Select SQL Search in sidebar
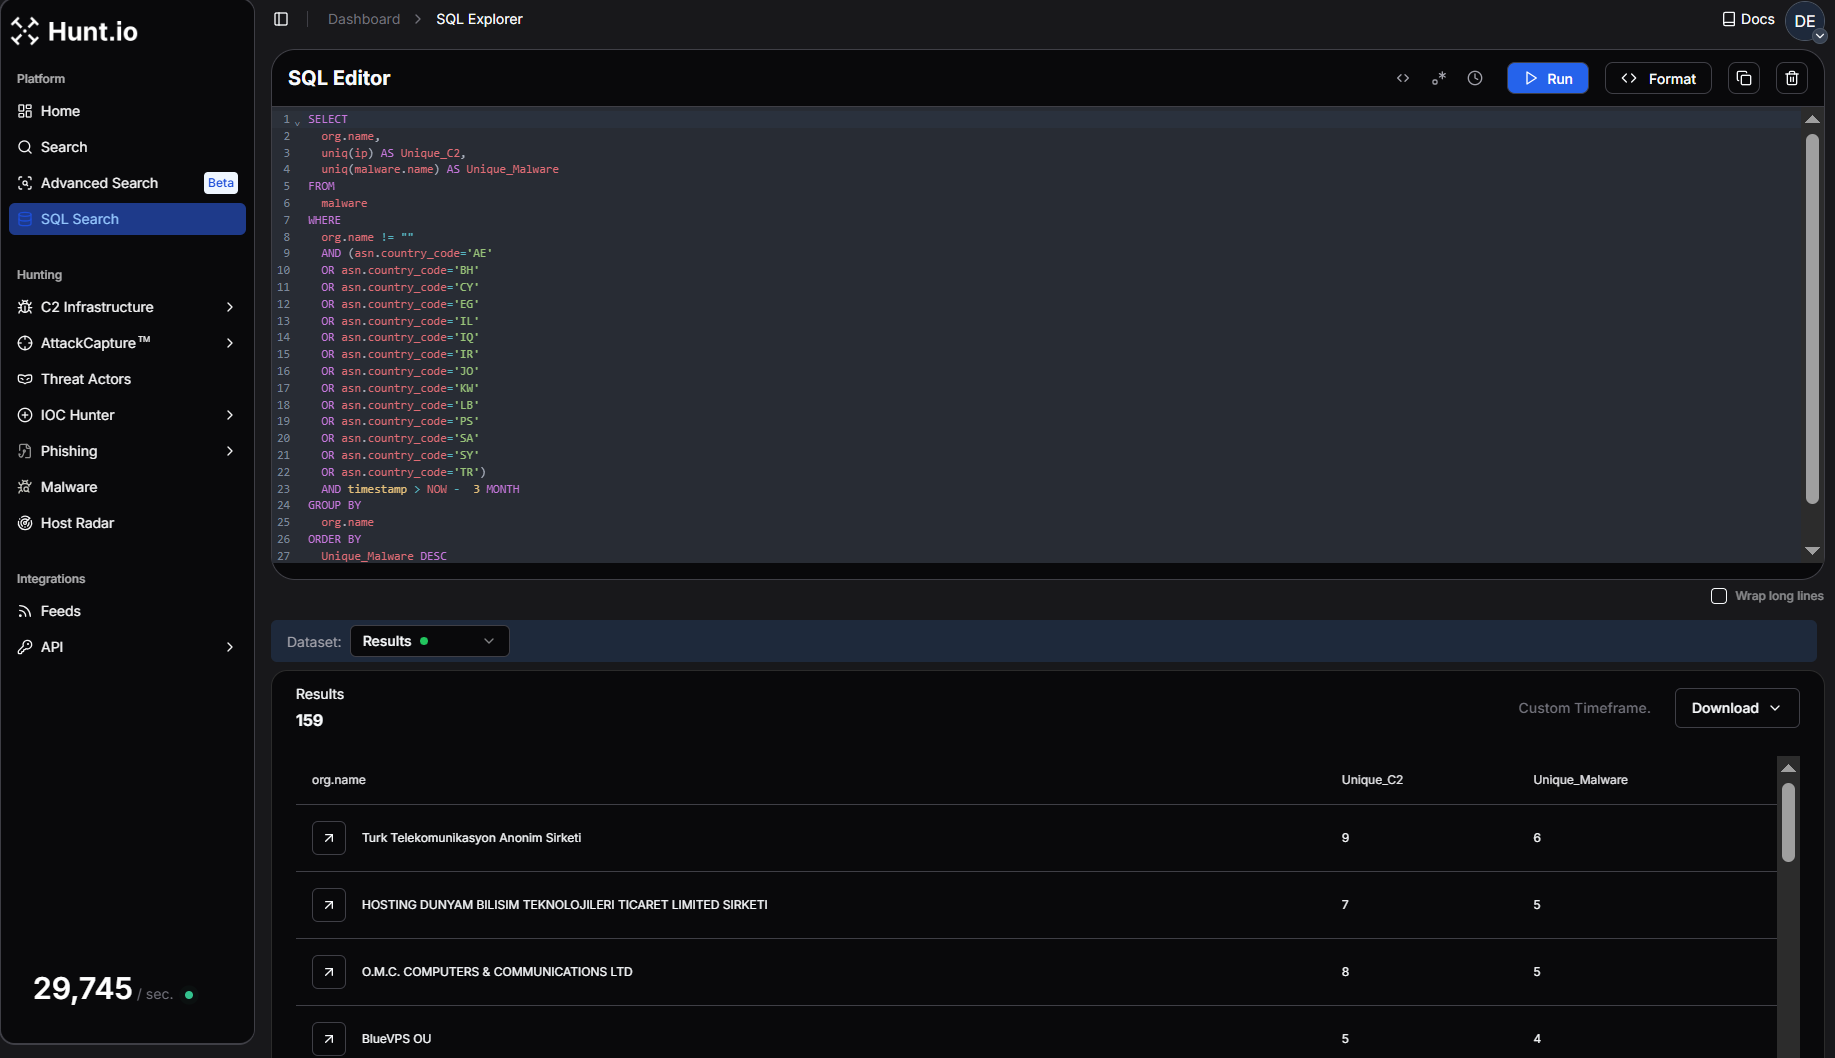Image resolution: width=1835 pixels, height=1058 pixels. pos(127,219)
